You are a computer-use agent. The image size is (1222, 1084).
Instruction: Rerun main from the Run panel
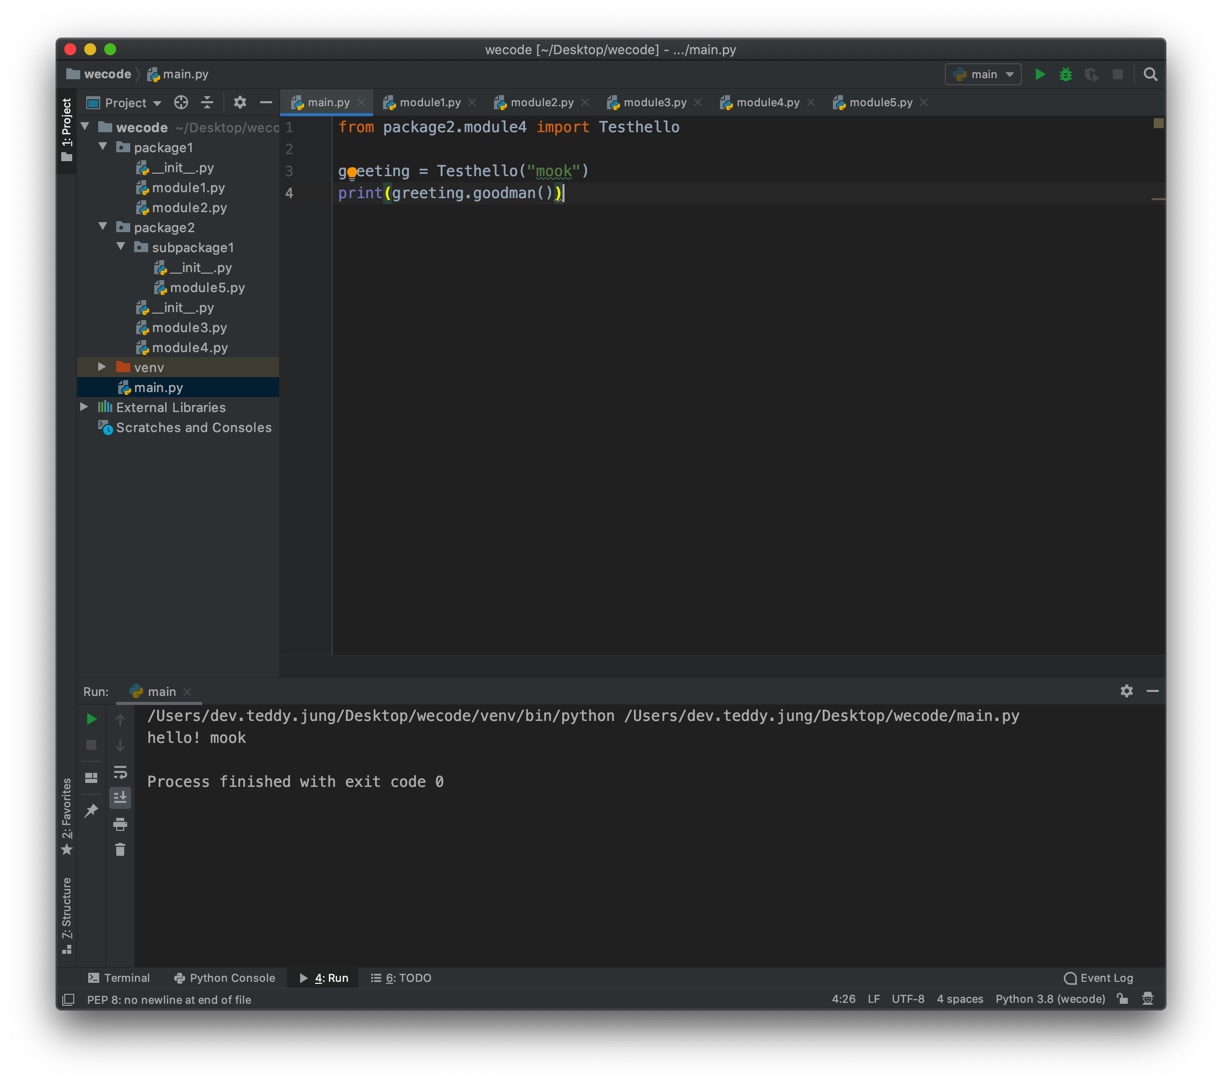pos(91,718)
